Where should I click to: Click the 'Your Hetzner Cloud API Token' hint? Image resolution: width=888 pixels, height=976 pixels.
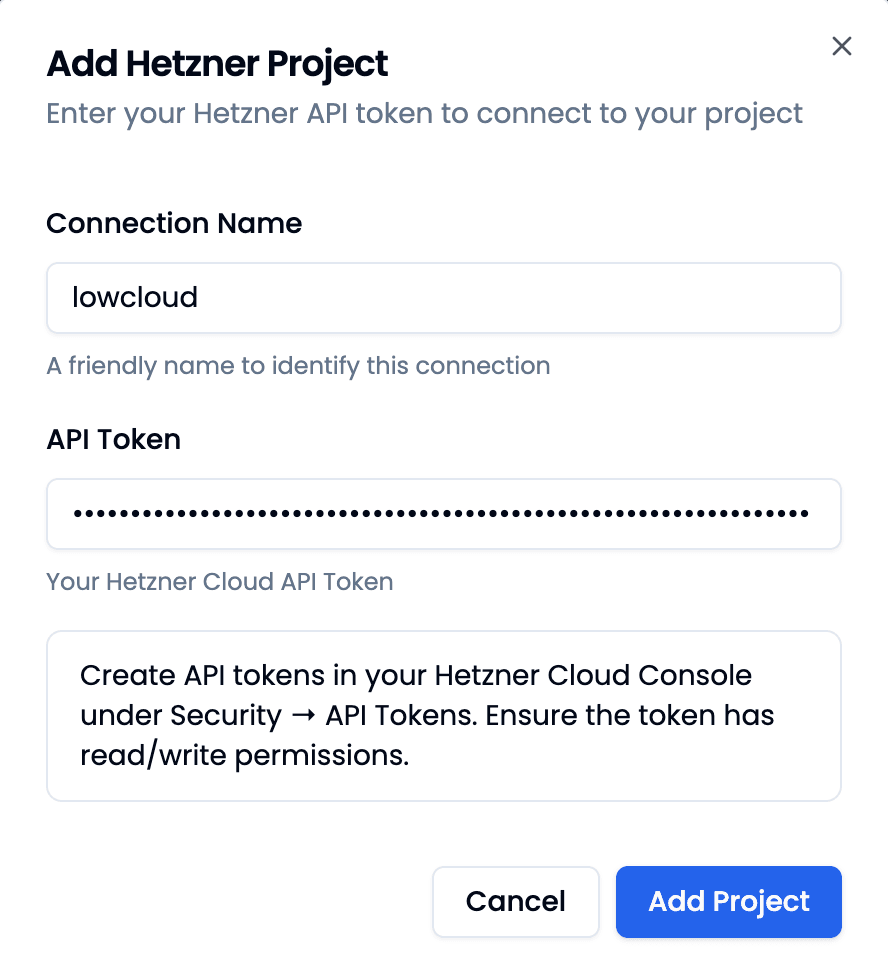pos(219,581)
